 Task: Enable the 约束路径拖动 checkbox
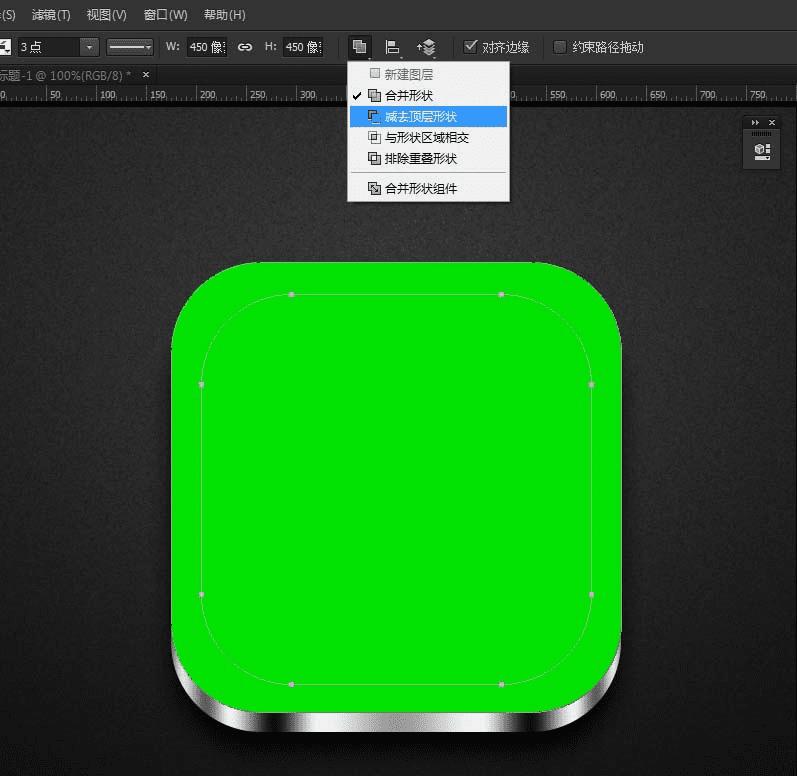[560, 47]
